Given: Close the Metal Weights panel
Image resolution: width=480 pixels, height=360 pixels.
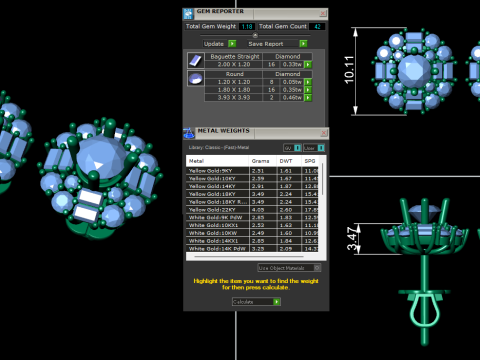Looking at the screenshot, I should (324, 133).
